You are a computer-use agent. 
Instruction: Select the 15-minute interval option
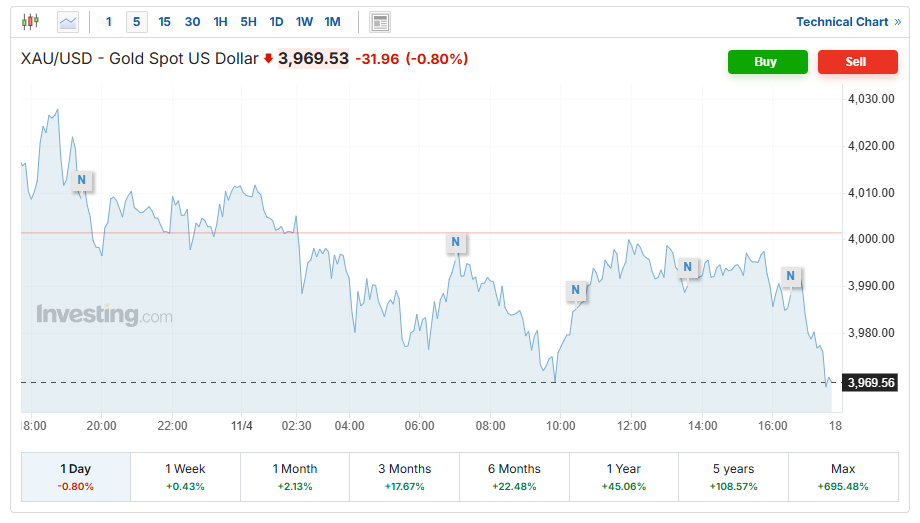tap(165, 22)
